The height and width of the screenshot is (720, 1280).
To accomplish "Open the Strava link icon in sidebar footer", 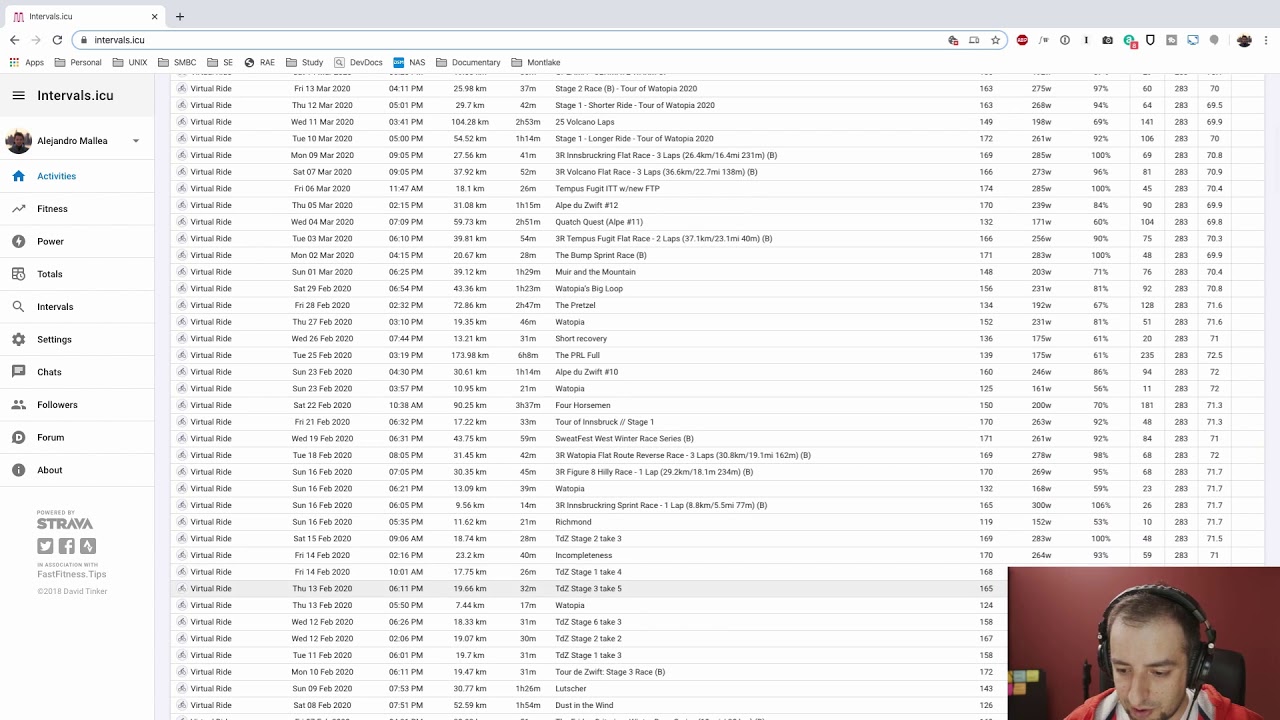I will click(87, 546).
